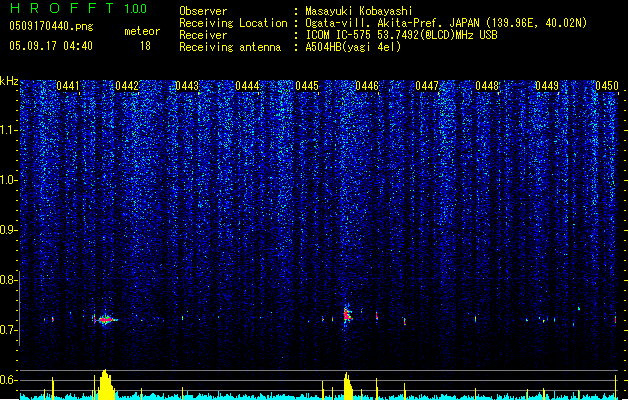The height and width of the screenshot is (400, 629).
Task: Click the kHz axis unit label
Action: pyautogui.click(x=9, y=81)
